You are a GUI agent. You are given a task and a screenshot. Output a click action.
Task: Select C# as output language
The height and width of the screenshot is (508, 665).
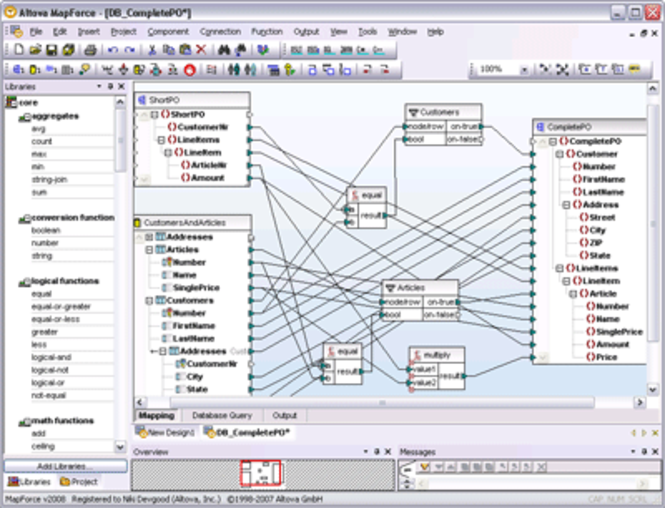tap(362, 50)
